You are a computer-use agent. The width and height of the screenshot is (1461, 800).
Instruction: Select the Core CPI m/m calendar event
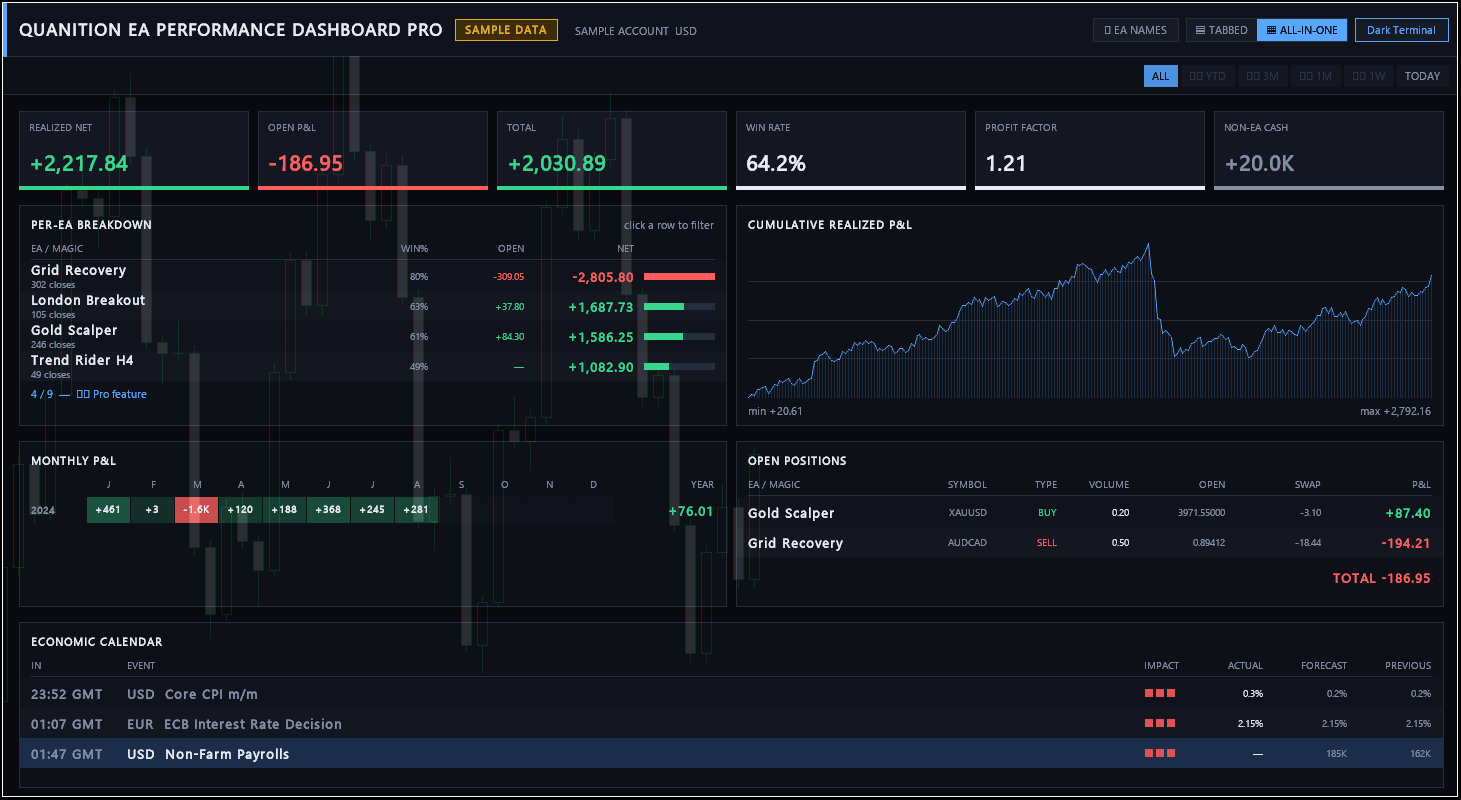731,693
